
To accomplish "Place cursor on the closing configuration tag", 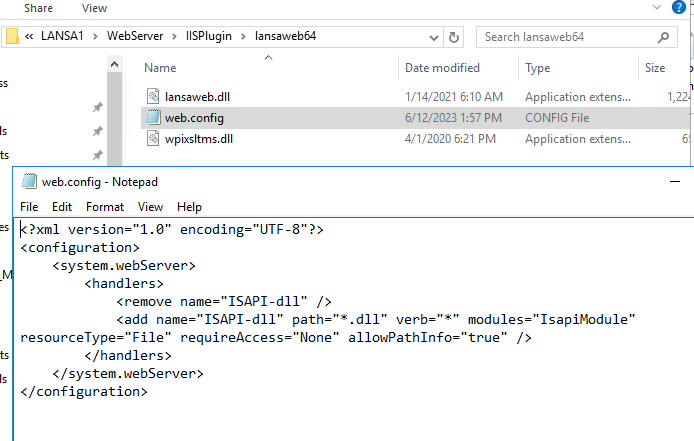I will point(84,392).
